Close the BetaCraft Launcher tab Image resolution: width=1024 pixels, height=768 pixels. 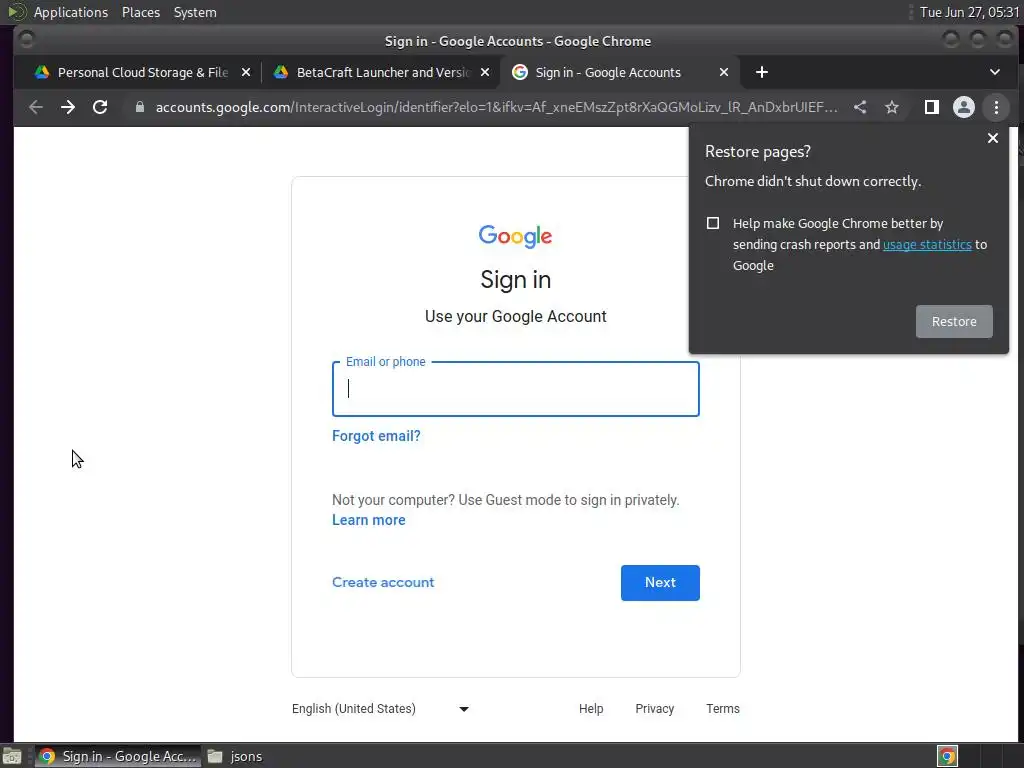click(485, 72)
